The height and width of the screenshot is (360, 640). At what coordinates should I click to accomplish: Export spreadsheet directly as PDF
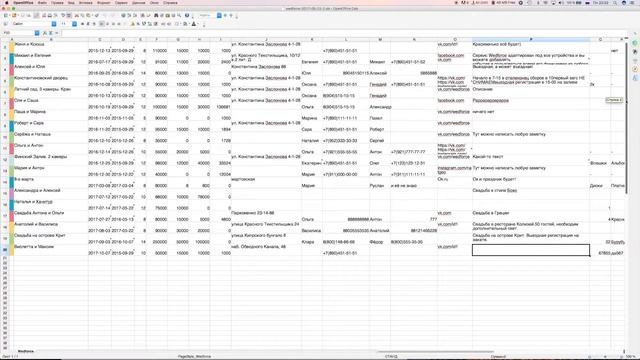pyautogui.click(x=44, y=16)
